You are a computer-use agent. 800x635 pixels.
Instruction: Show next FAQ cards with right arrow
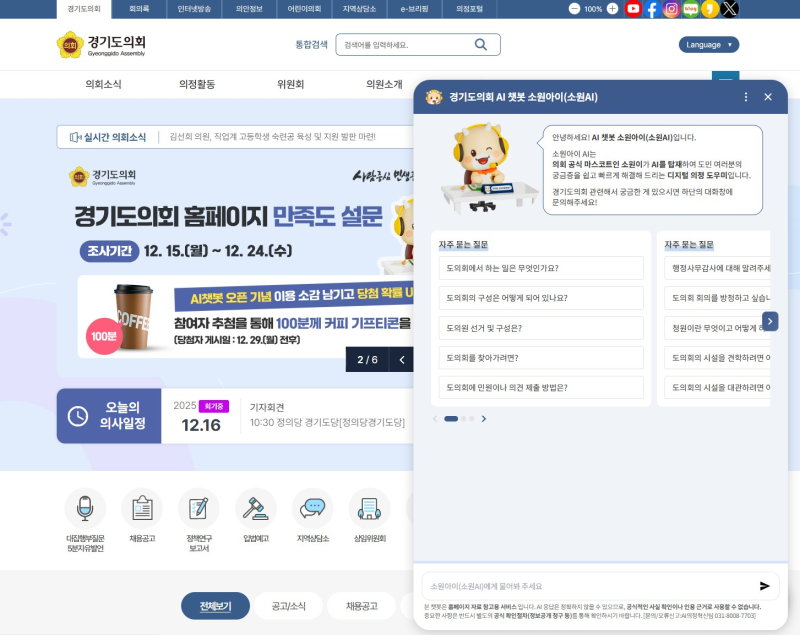point(770,321)
